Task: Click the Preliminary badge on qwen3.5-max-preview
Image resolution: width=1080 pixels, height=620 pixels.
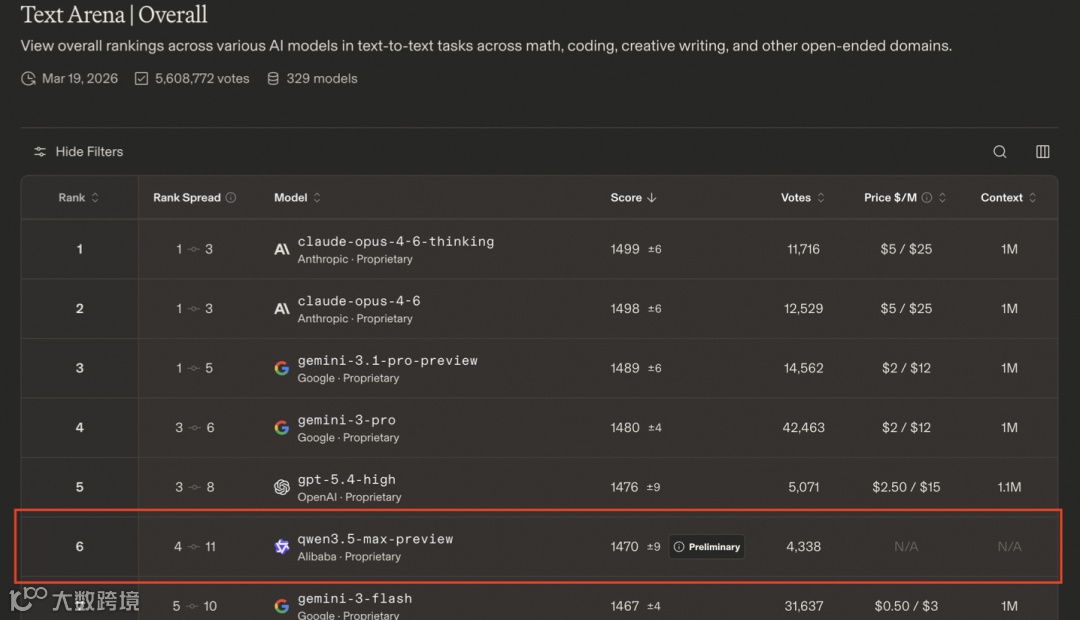Action: point(707,547)
